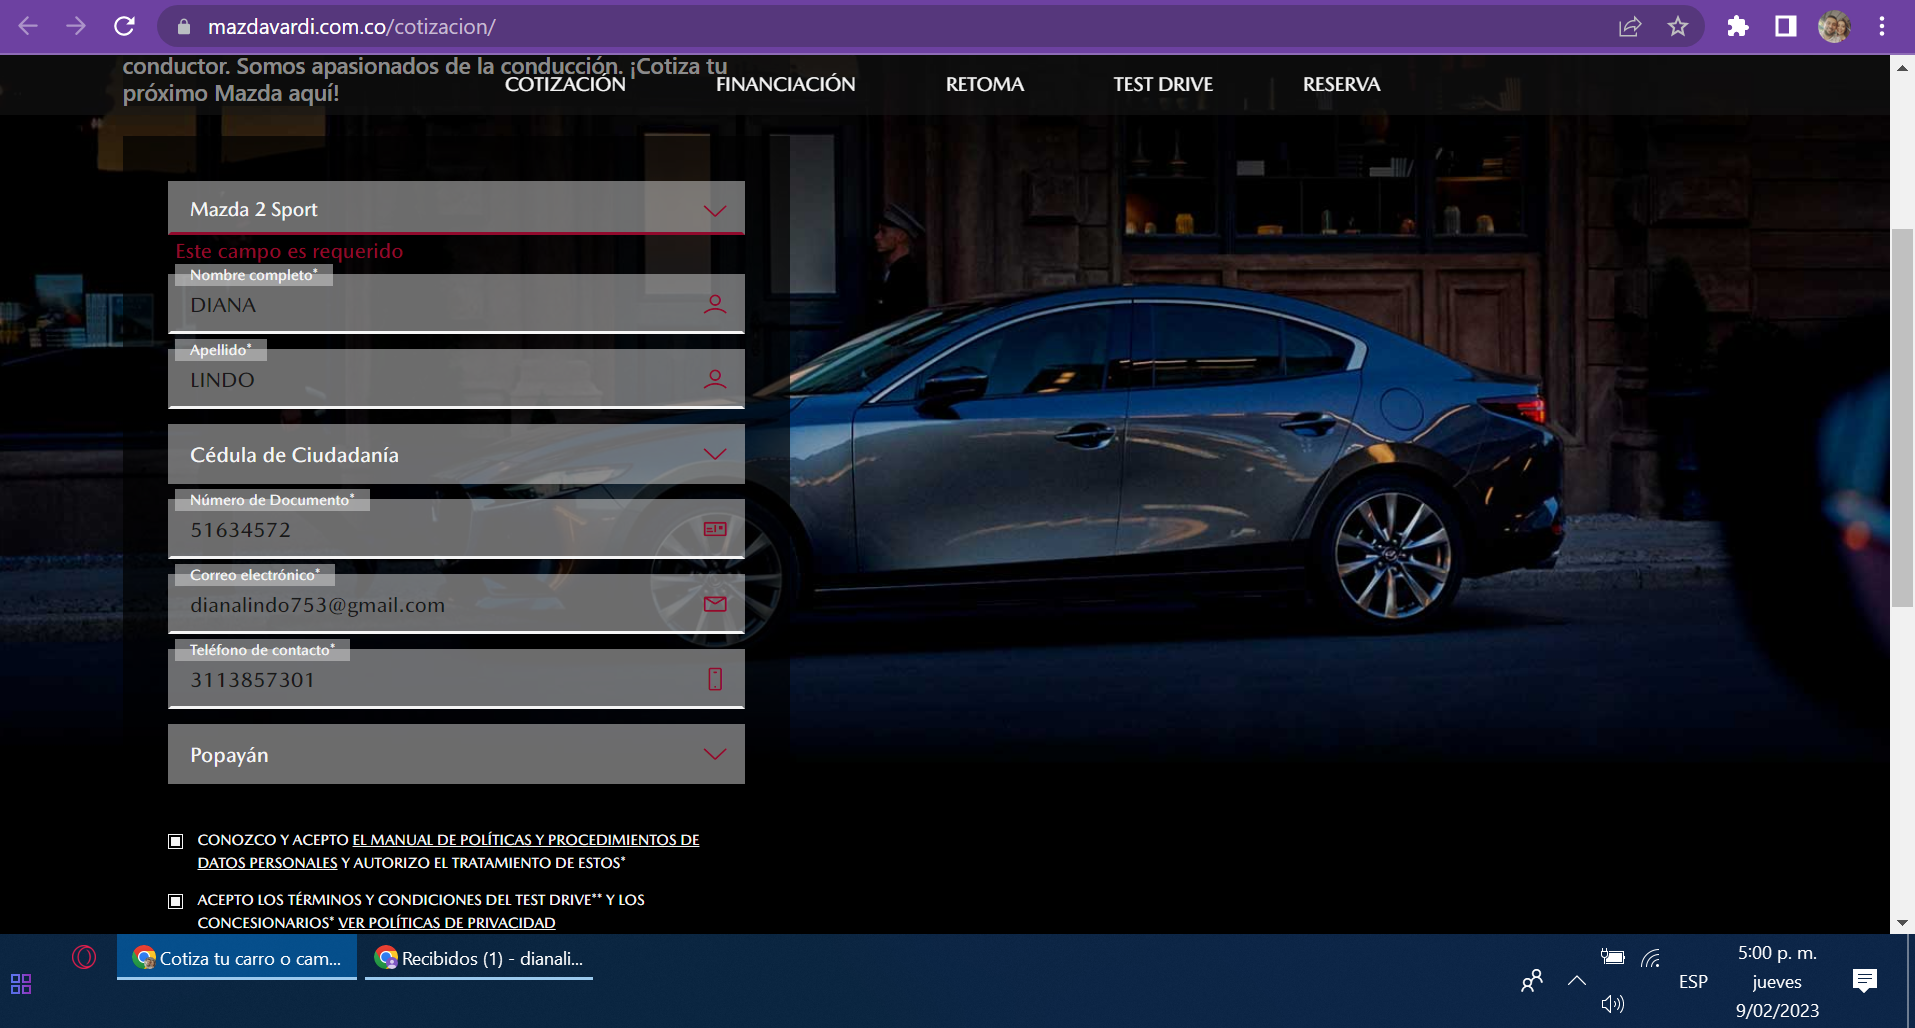Click the ID card icon in document field
This screenshot has width=1915, height=1028.
[715, 529]
